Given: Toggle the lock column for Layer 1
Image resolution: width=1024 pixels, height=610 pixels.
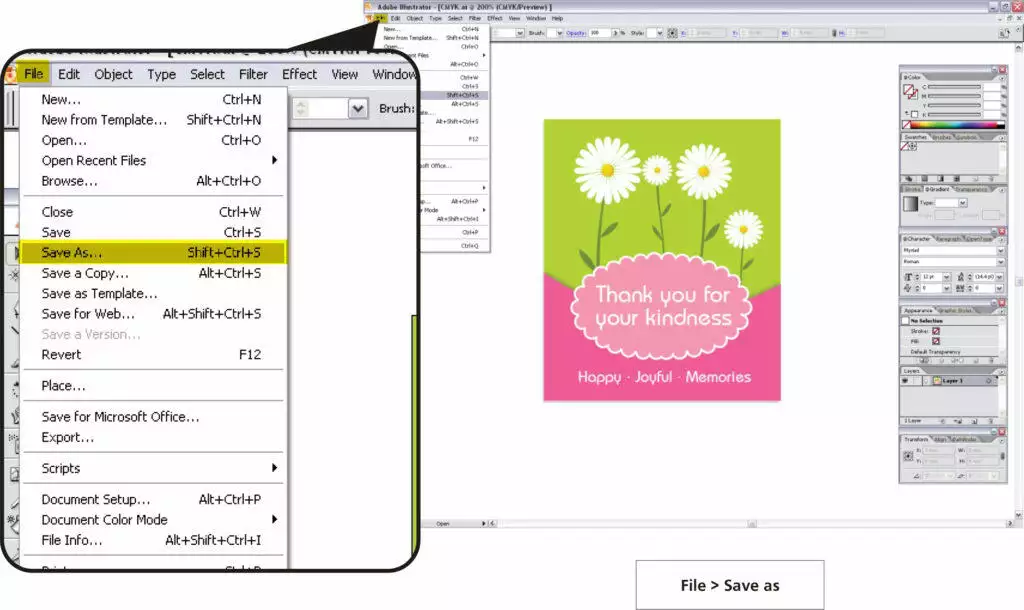Looking at the screenshot, I should [x=916, y=381].
